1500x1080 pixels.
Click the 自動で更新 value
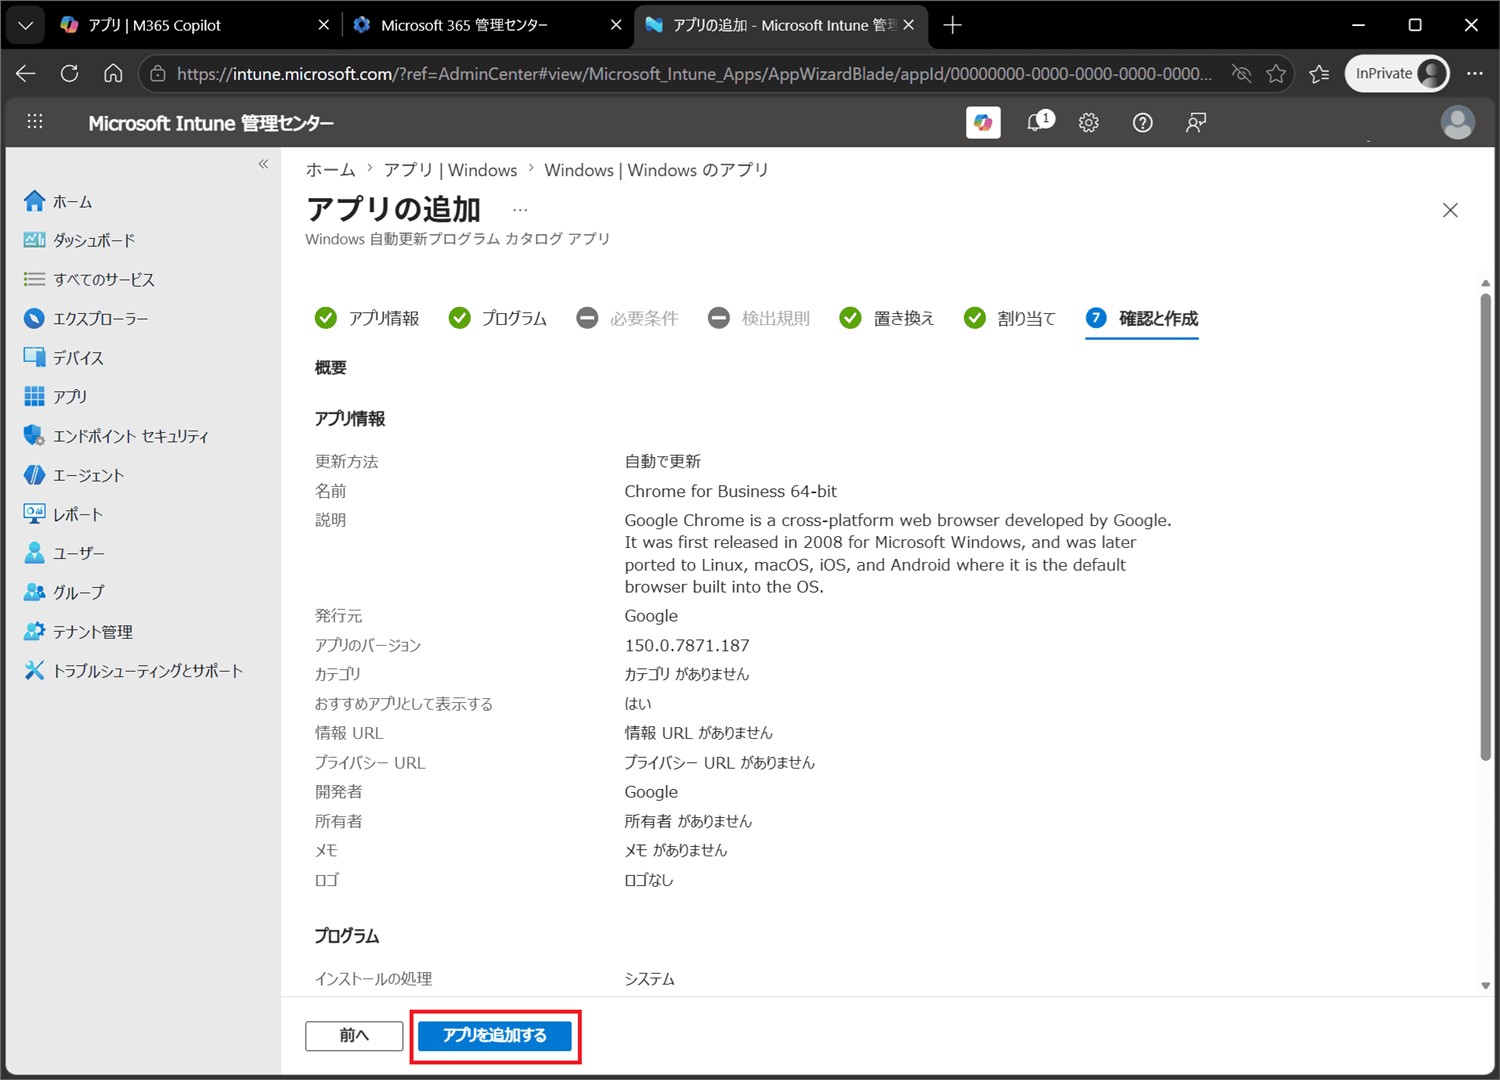click(663, 461)
